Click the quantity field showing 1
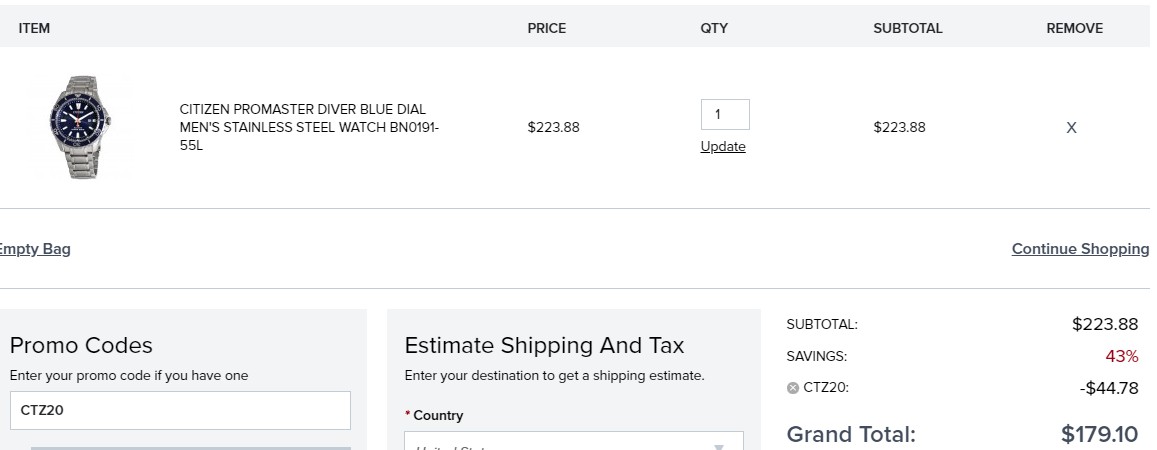 [x=725, y=114]
